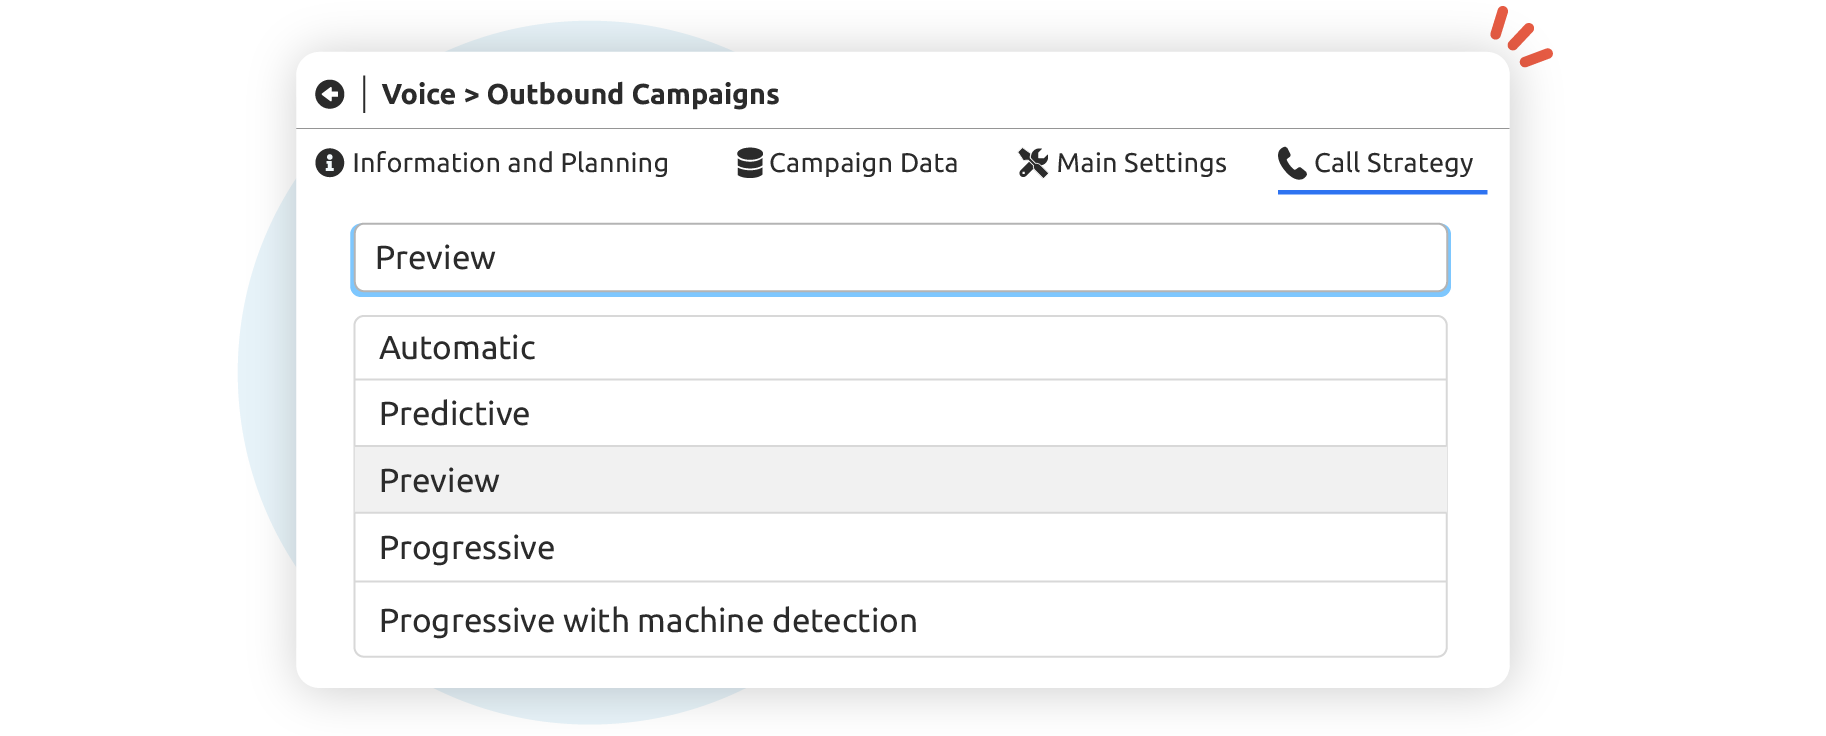Viewport: 1826px width, 736px height.
Task: Click the wrench tools icon for Main Settings
Action: point(1033,163)
